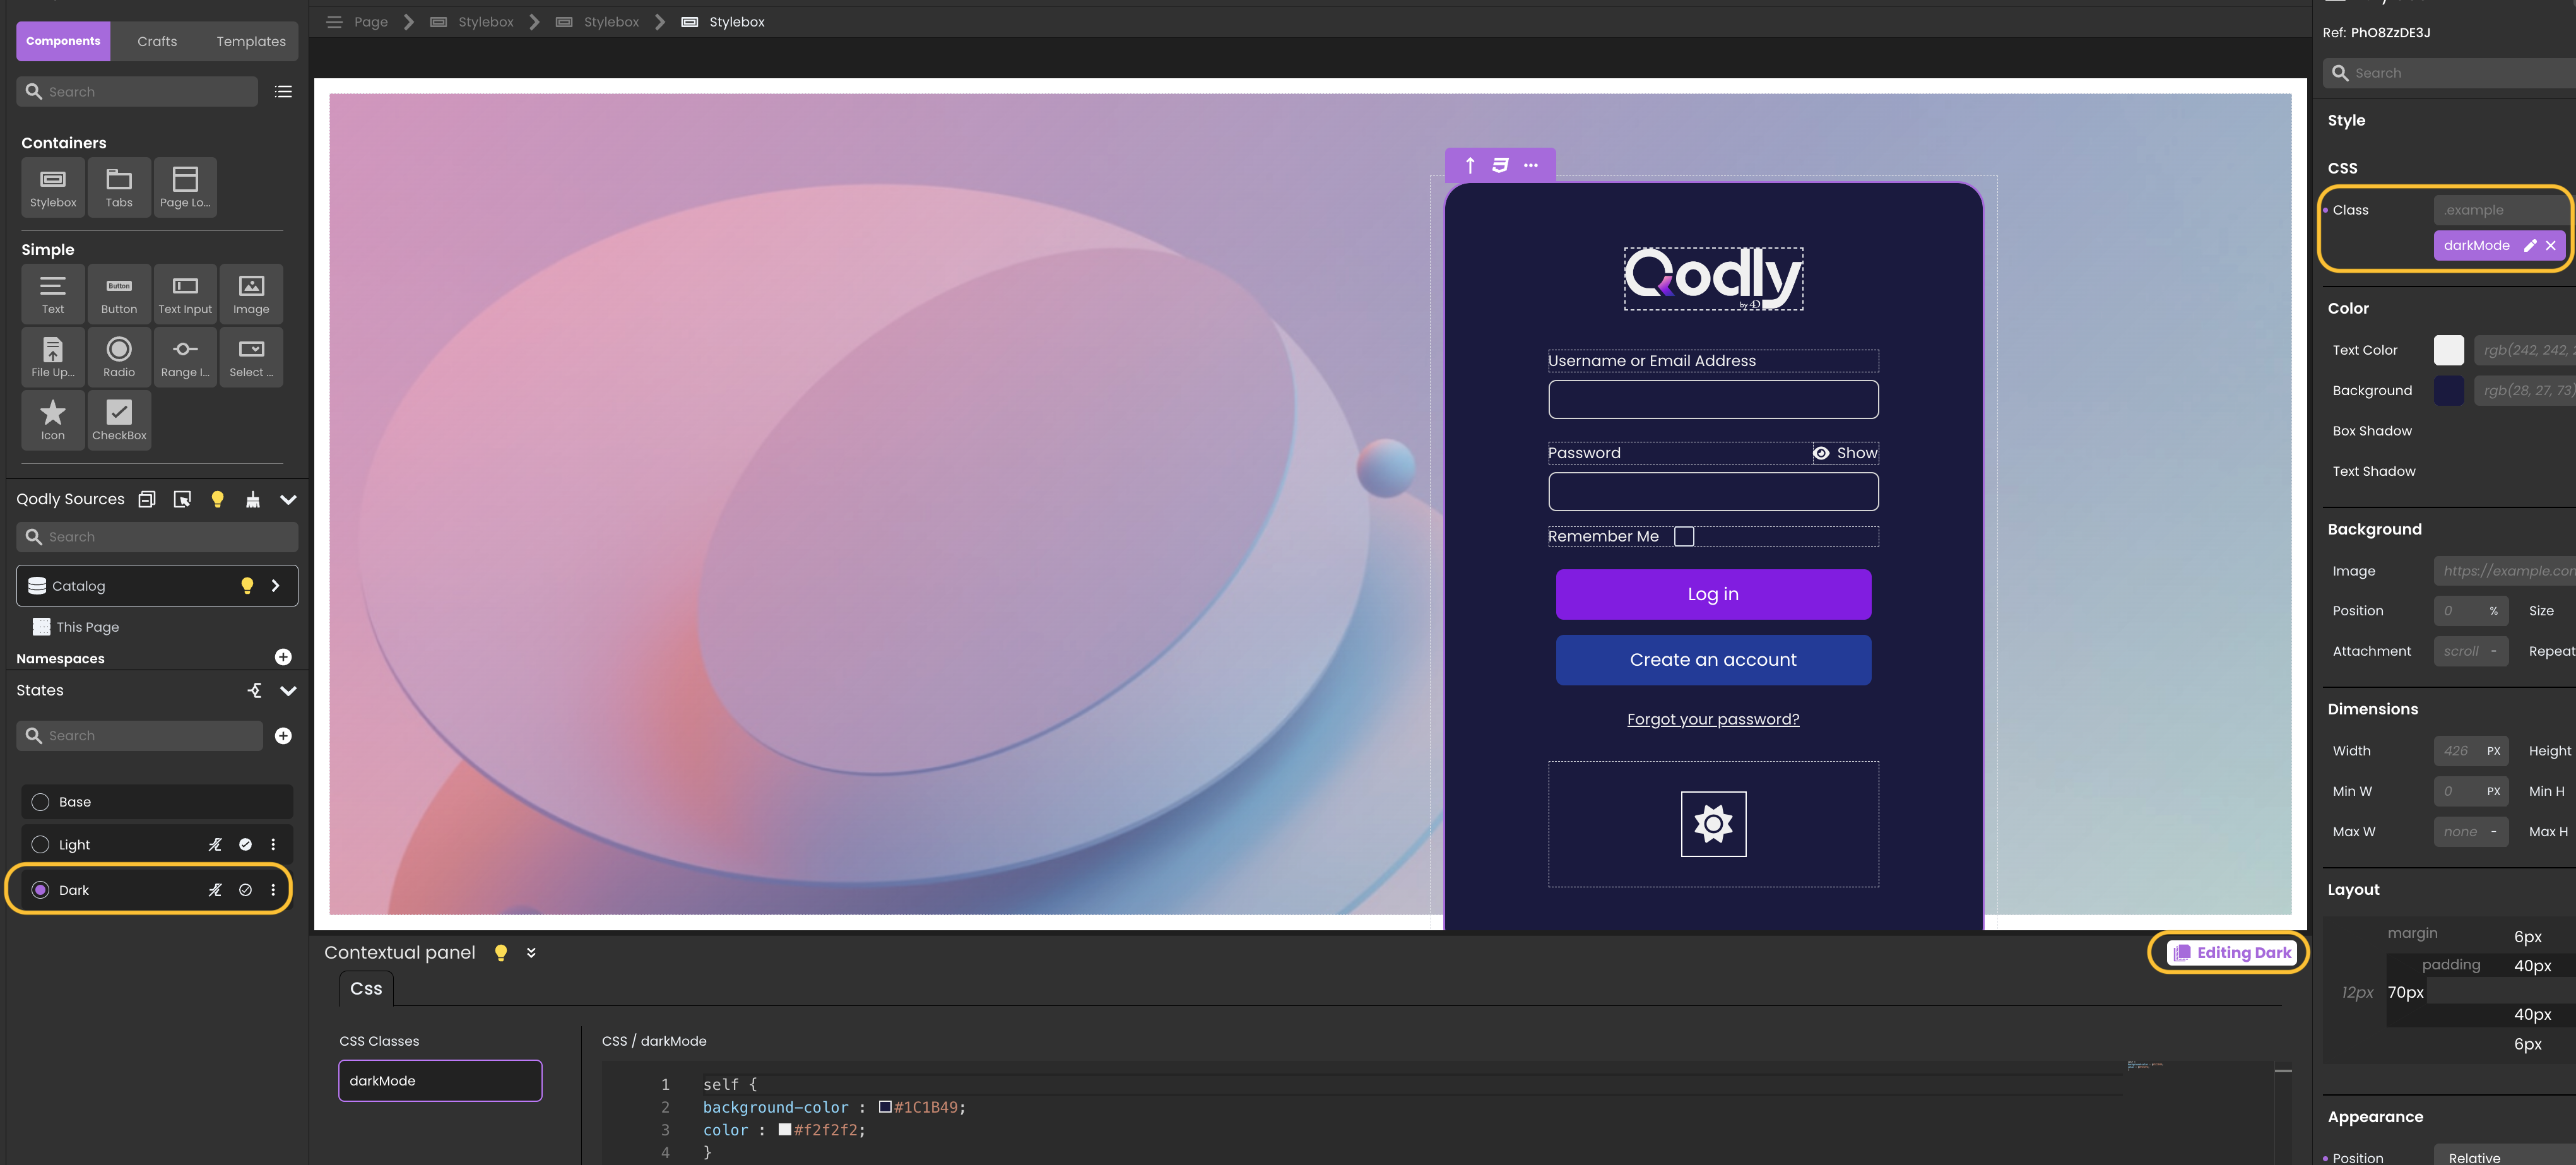Switch to the Crafts tab

(x=157, y=41)
